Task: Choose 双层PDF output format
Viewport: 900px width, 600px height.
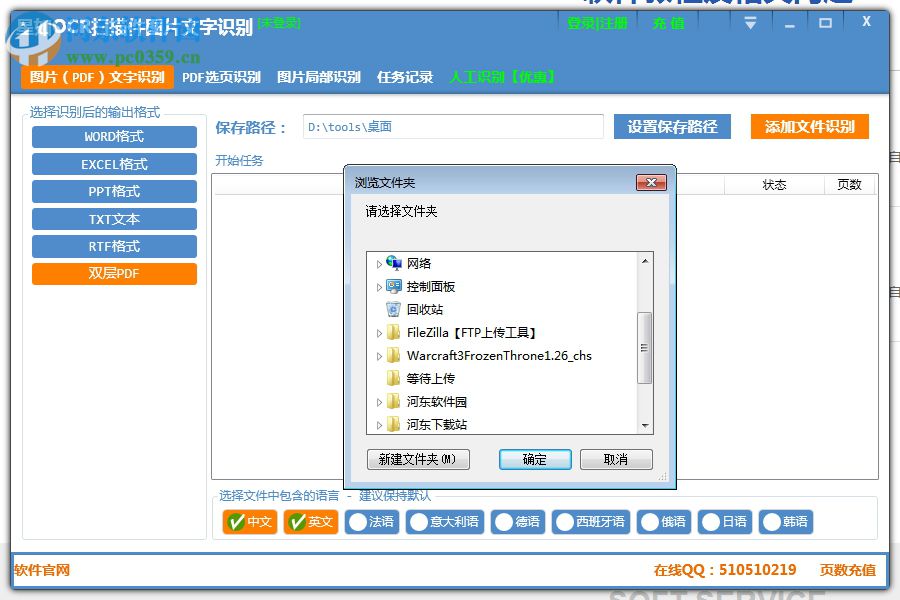Action: [114, 274]
